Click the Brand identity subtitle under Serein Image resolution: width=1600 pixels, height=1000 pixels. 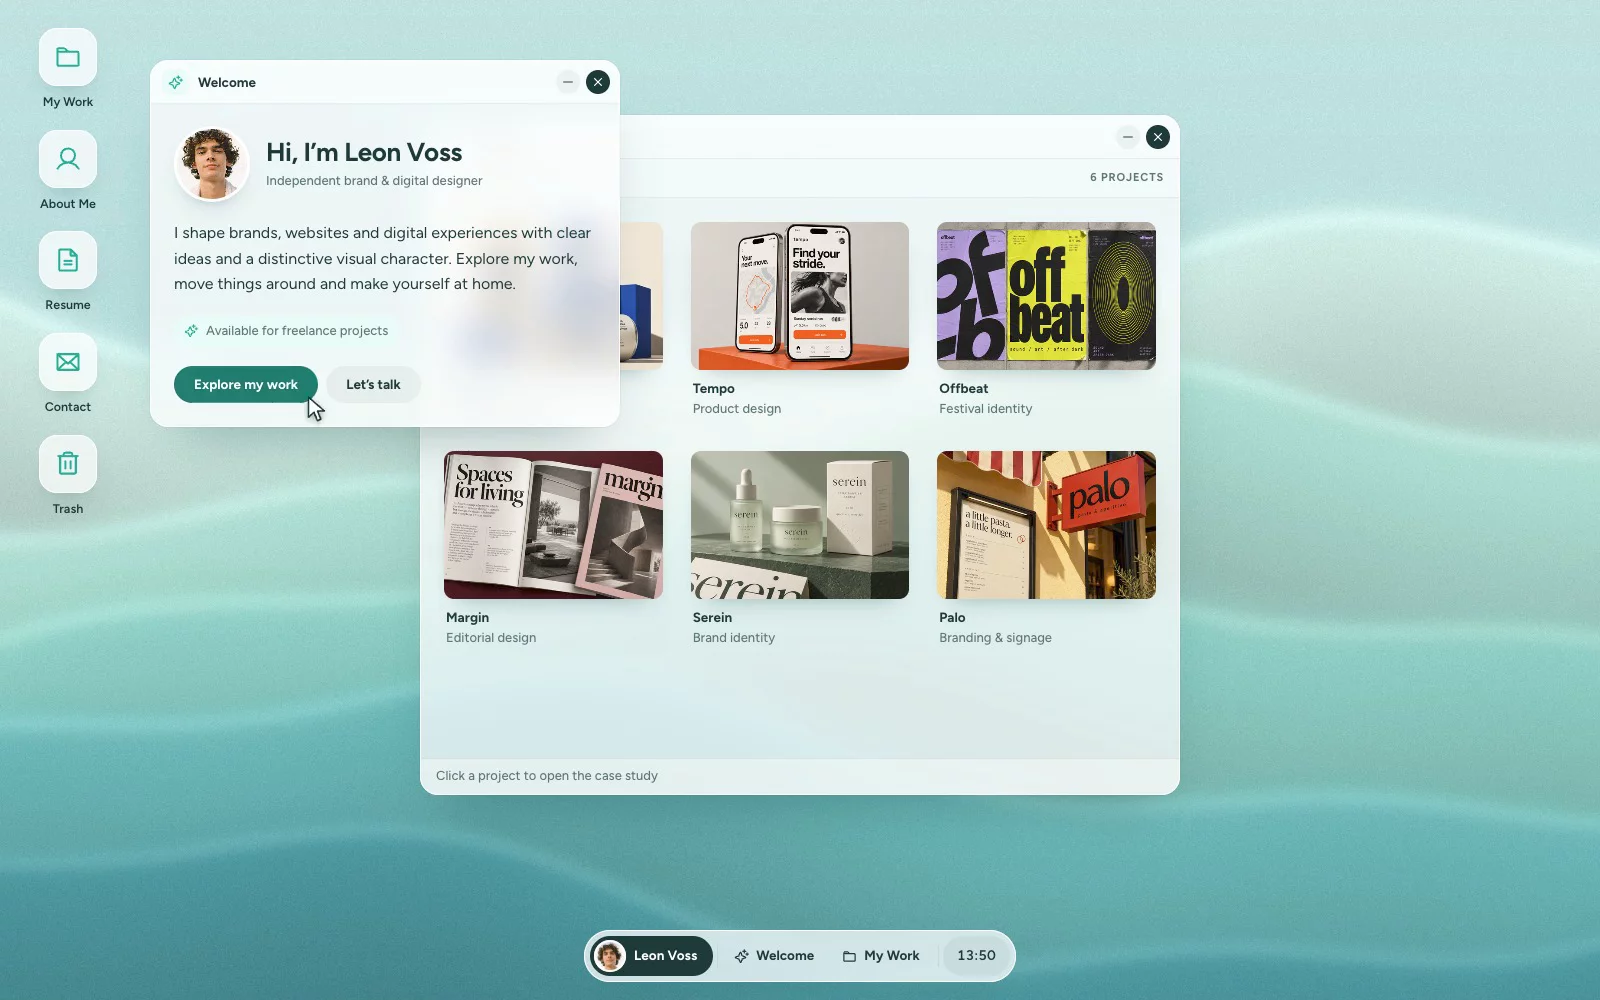(734, 638)
